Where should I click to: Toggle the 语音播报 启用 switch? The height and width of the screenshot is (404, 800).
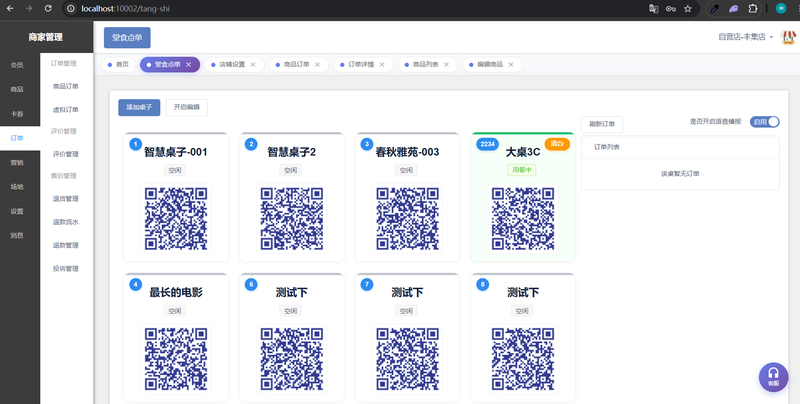coord(764,122)
